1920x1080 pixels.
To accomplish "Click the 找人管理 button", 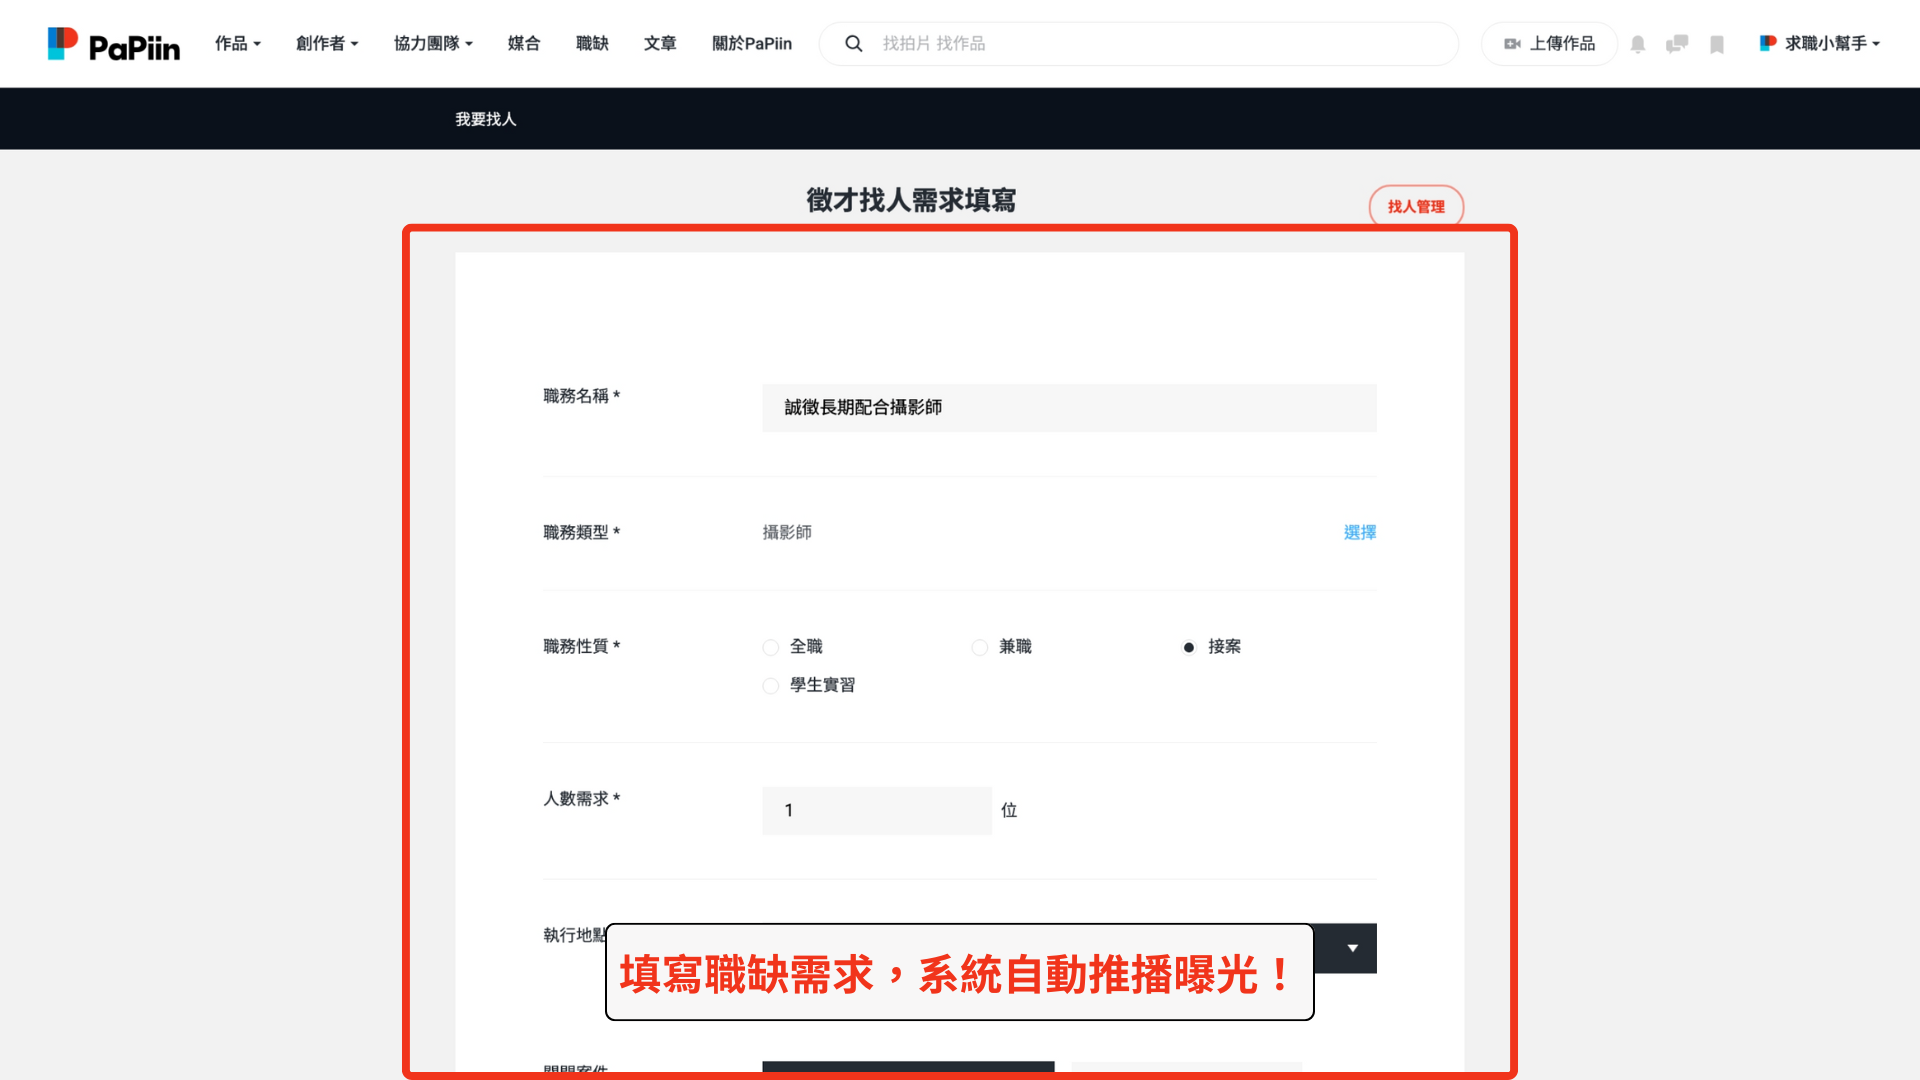I will [1416, 206].
